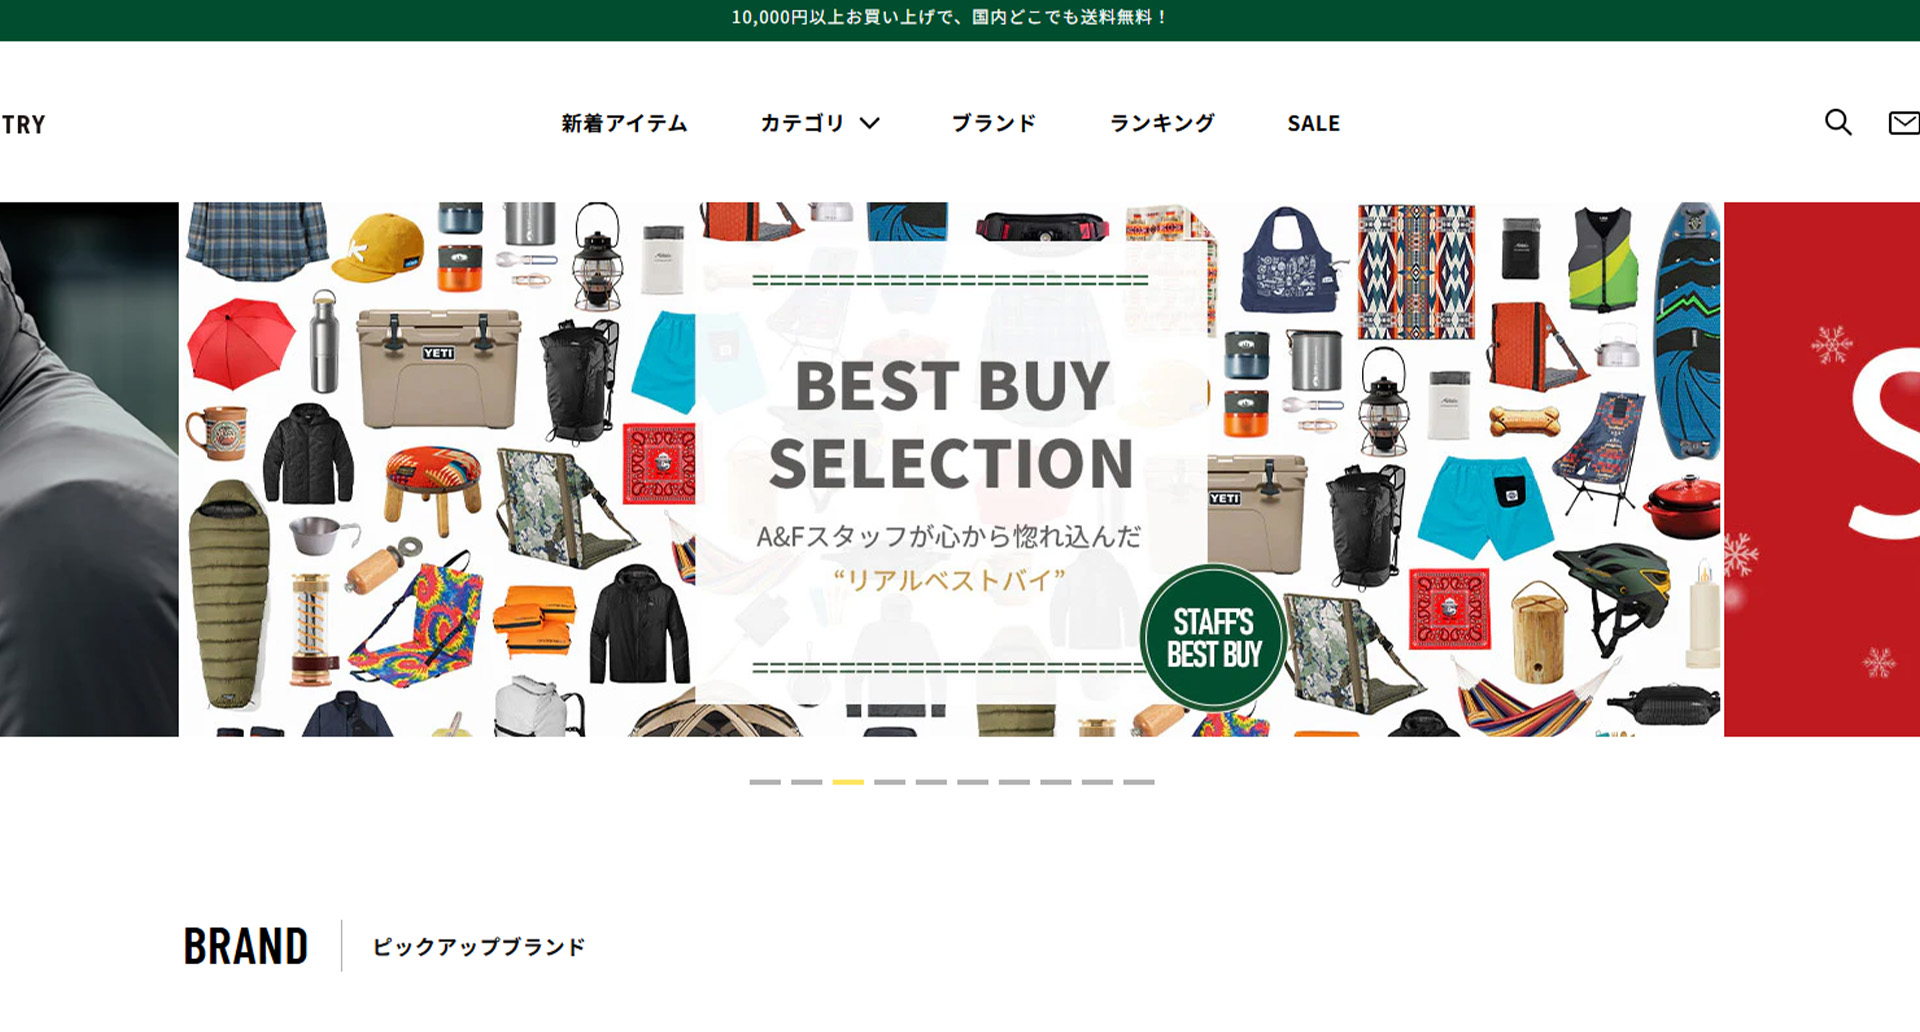The height and width of the screenshot is (1032, 1920).
Task: Click the mail envelope icon
Action: click(x=1903, y=123)
